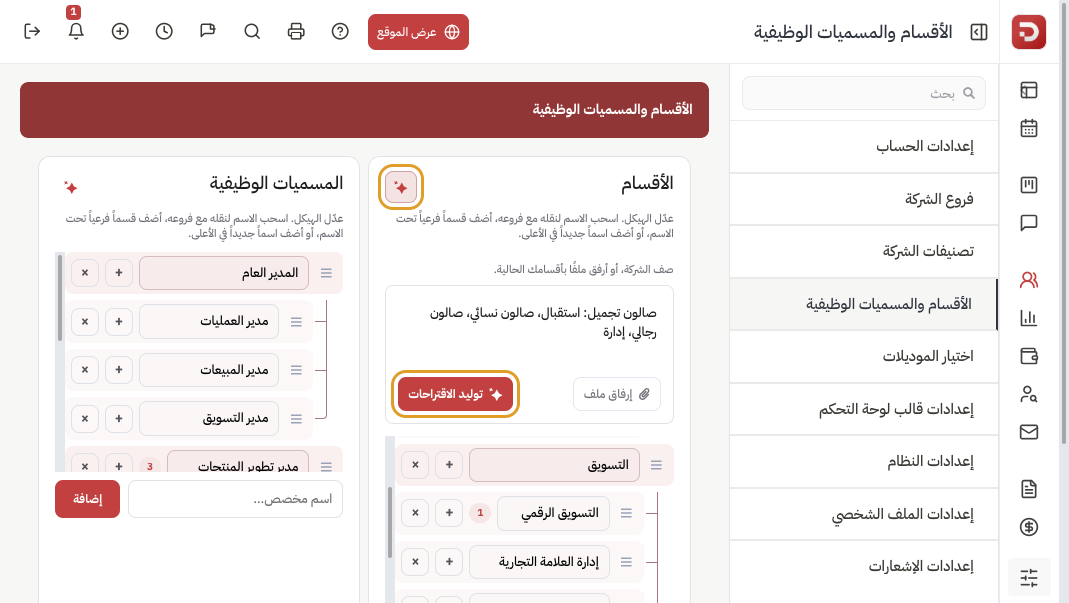Viewport: 1069px width, 603px height.
Task: Open the mail envelope icon in rail
Action: [x=1029, y=432]
